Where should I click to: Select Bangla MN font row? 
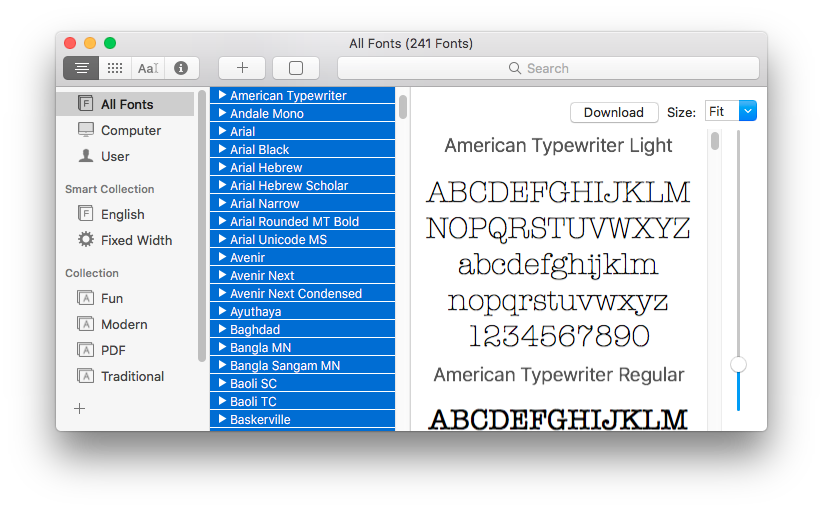tap(302, 347)
